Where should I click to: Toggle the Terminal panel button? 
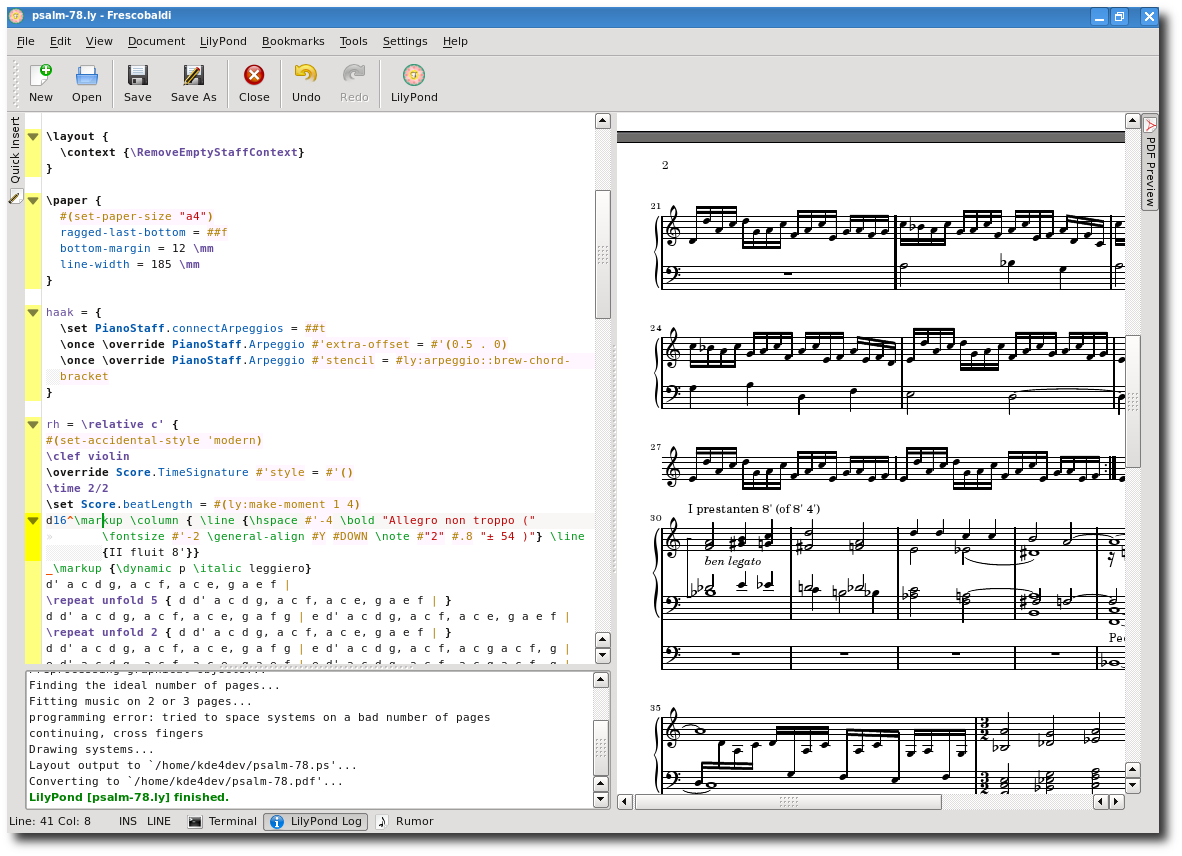click(222, 821)
